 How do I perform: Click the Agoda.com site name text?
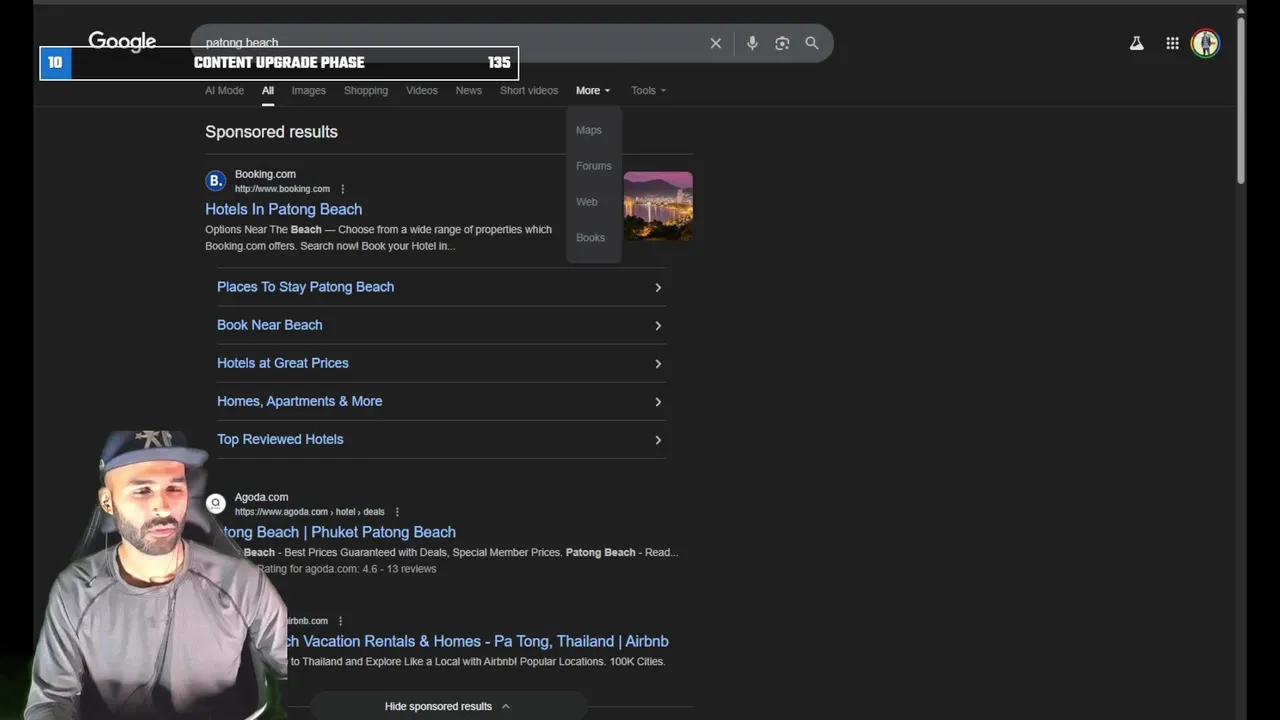[x=261, y=497]
